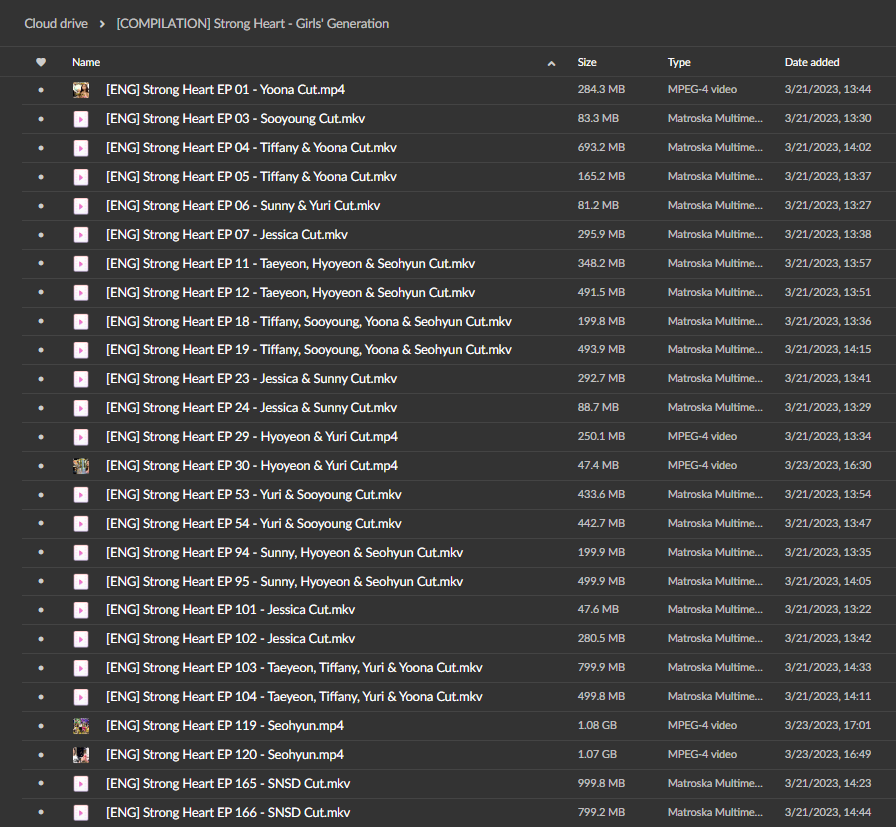The height and width of the screenshot is (827, 896).
Task: Toggle sort direction arrow in Name header
Action: [x=551, y=63]
